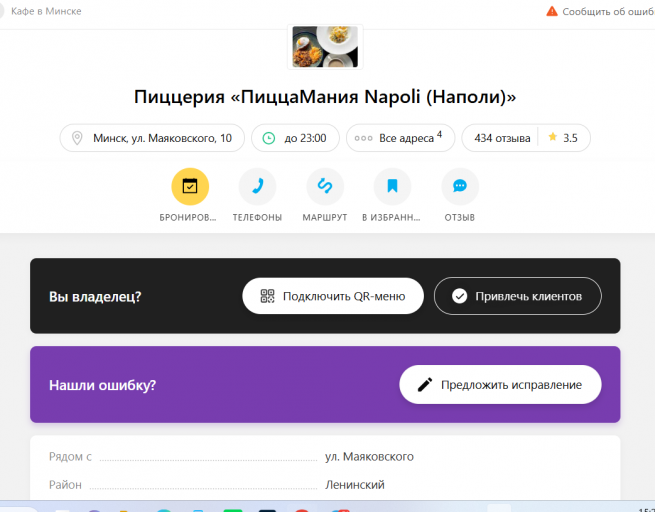This screenshot has height=512, width=655.
Task: Click the yellow booking calendar icon
Action: pos(190,186)
